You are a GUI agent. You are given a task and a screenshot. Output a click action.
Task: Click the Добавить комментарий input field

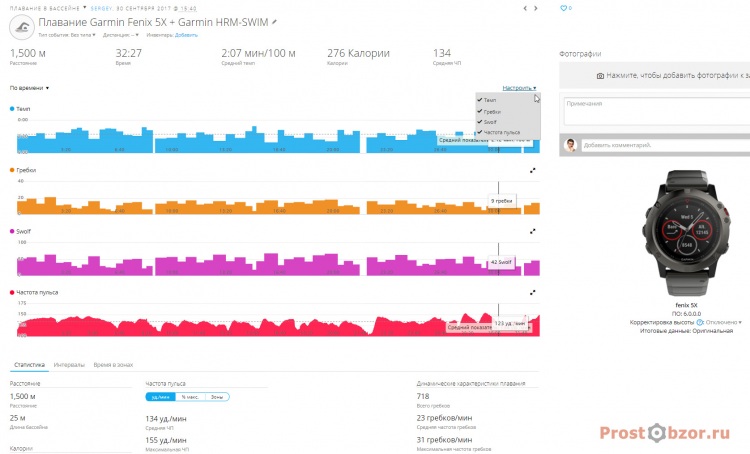tap(665, 145)
